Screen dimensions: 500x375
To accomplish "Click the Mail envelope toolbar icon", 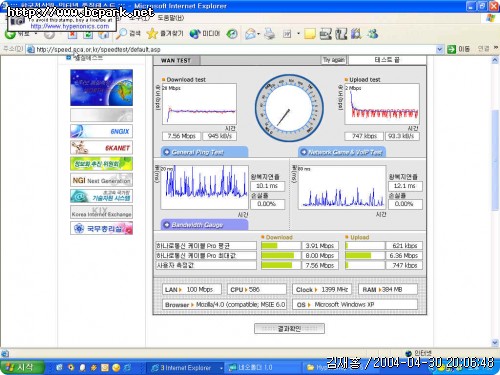I will click(x=250, y=33).
